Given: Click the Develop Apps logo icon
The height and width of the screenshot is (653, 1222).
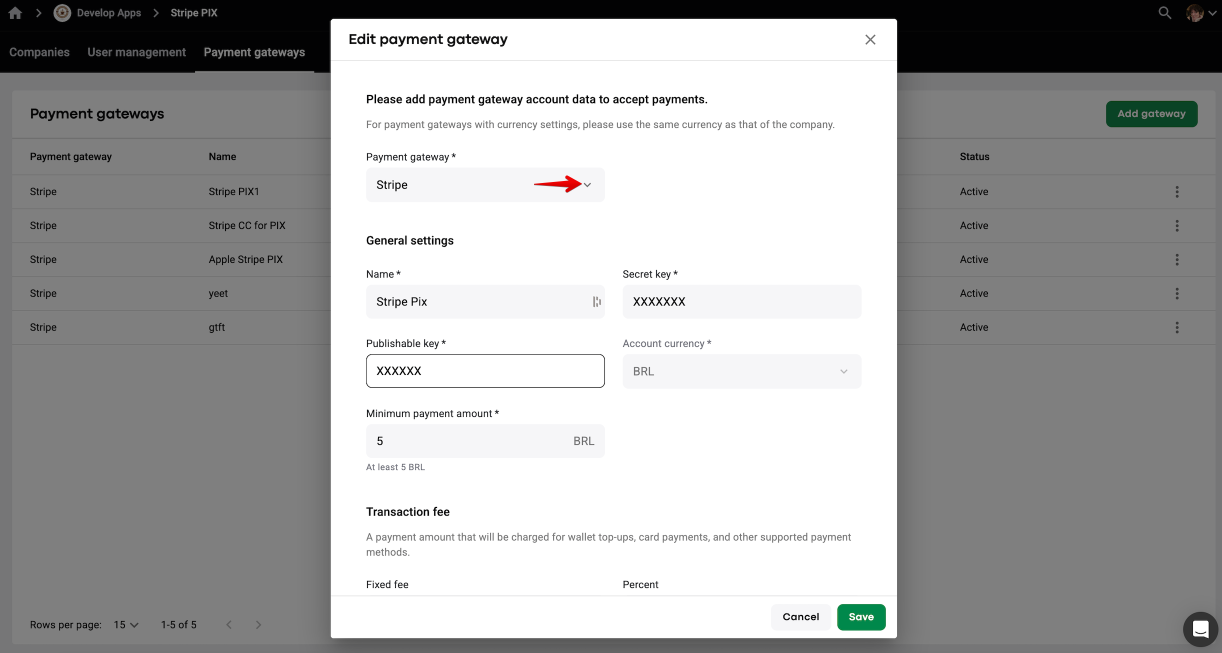Looking at the screenshot, I should click(62, 13).
